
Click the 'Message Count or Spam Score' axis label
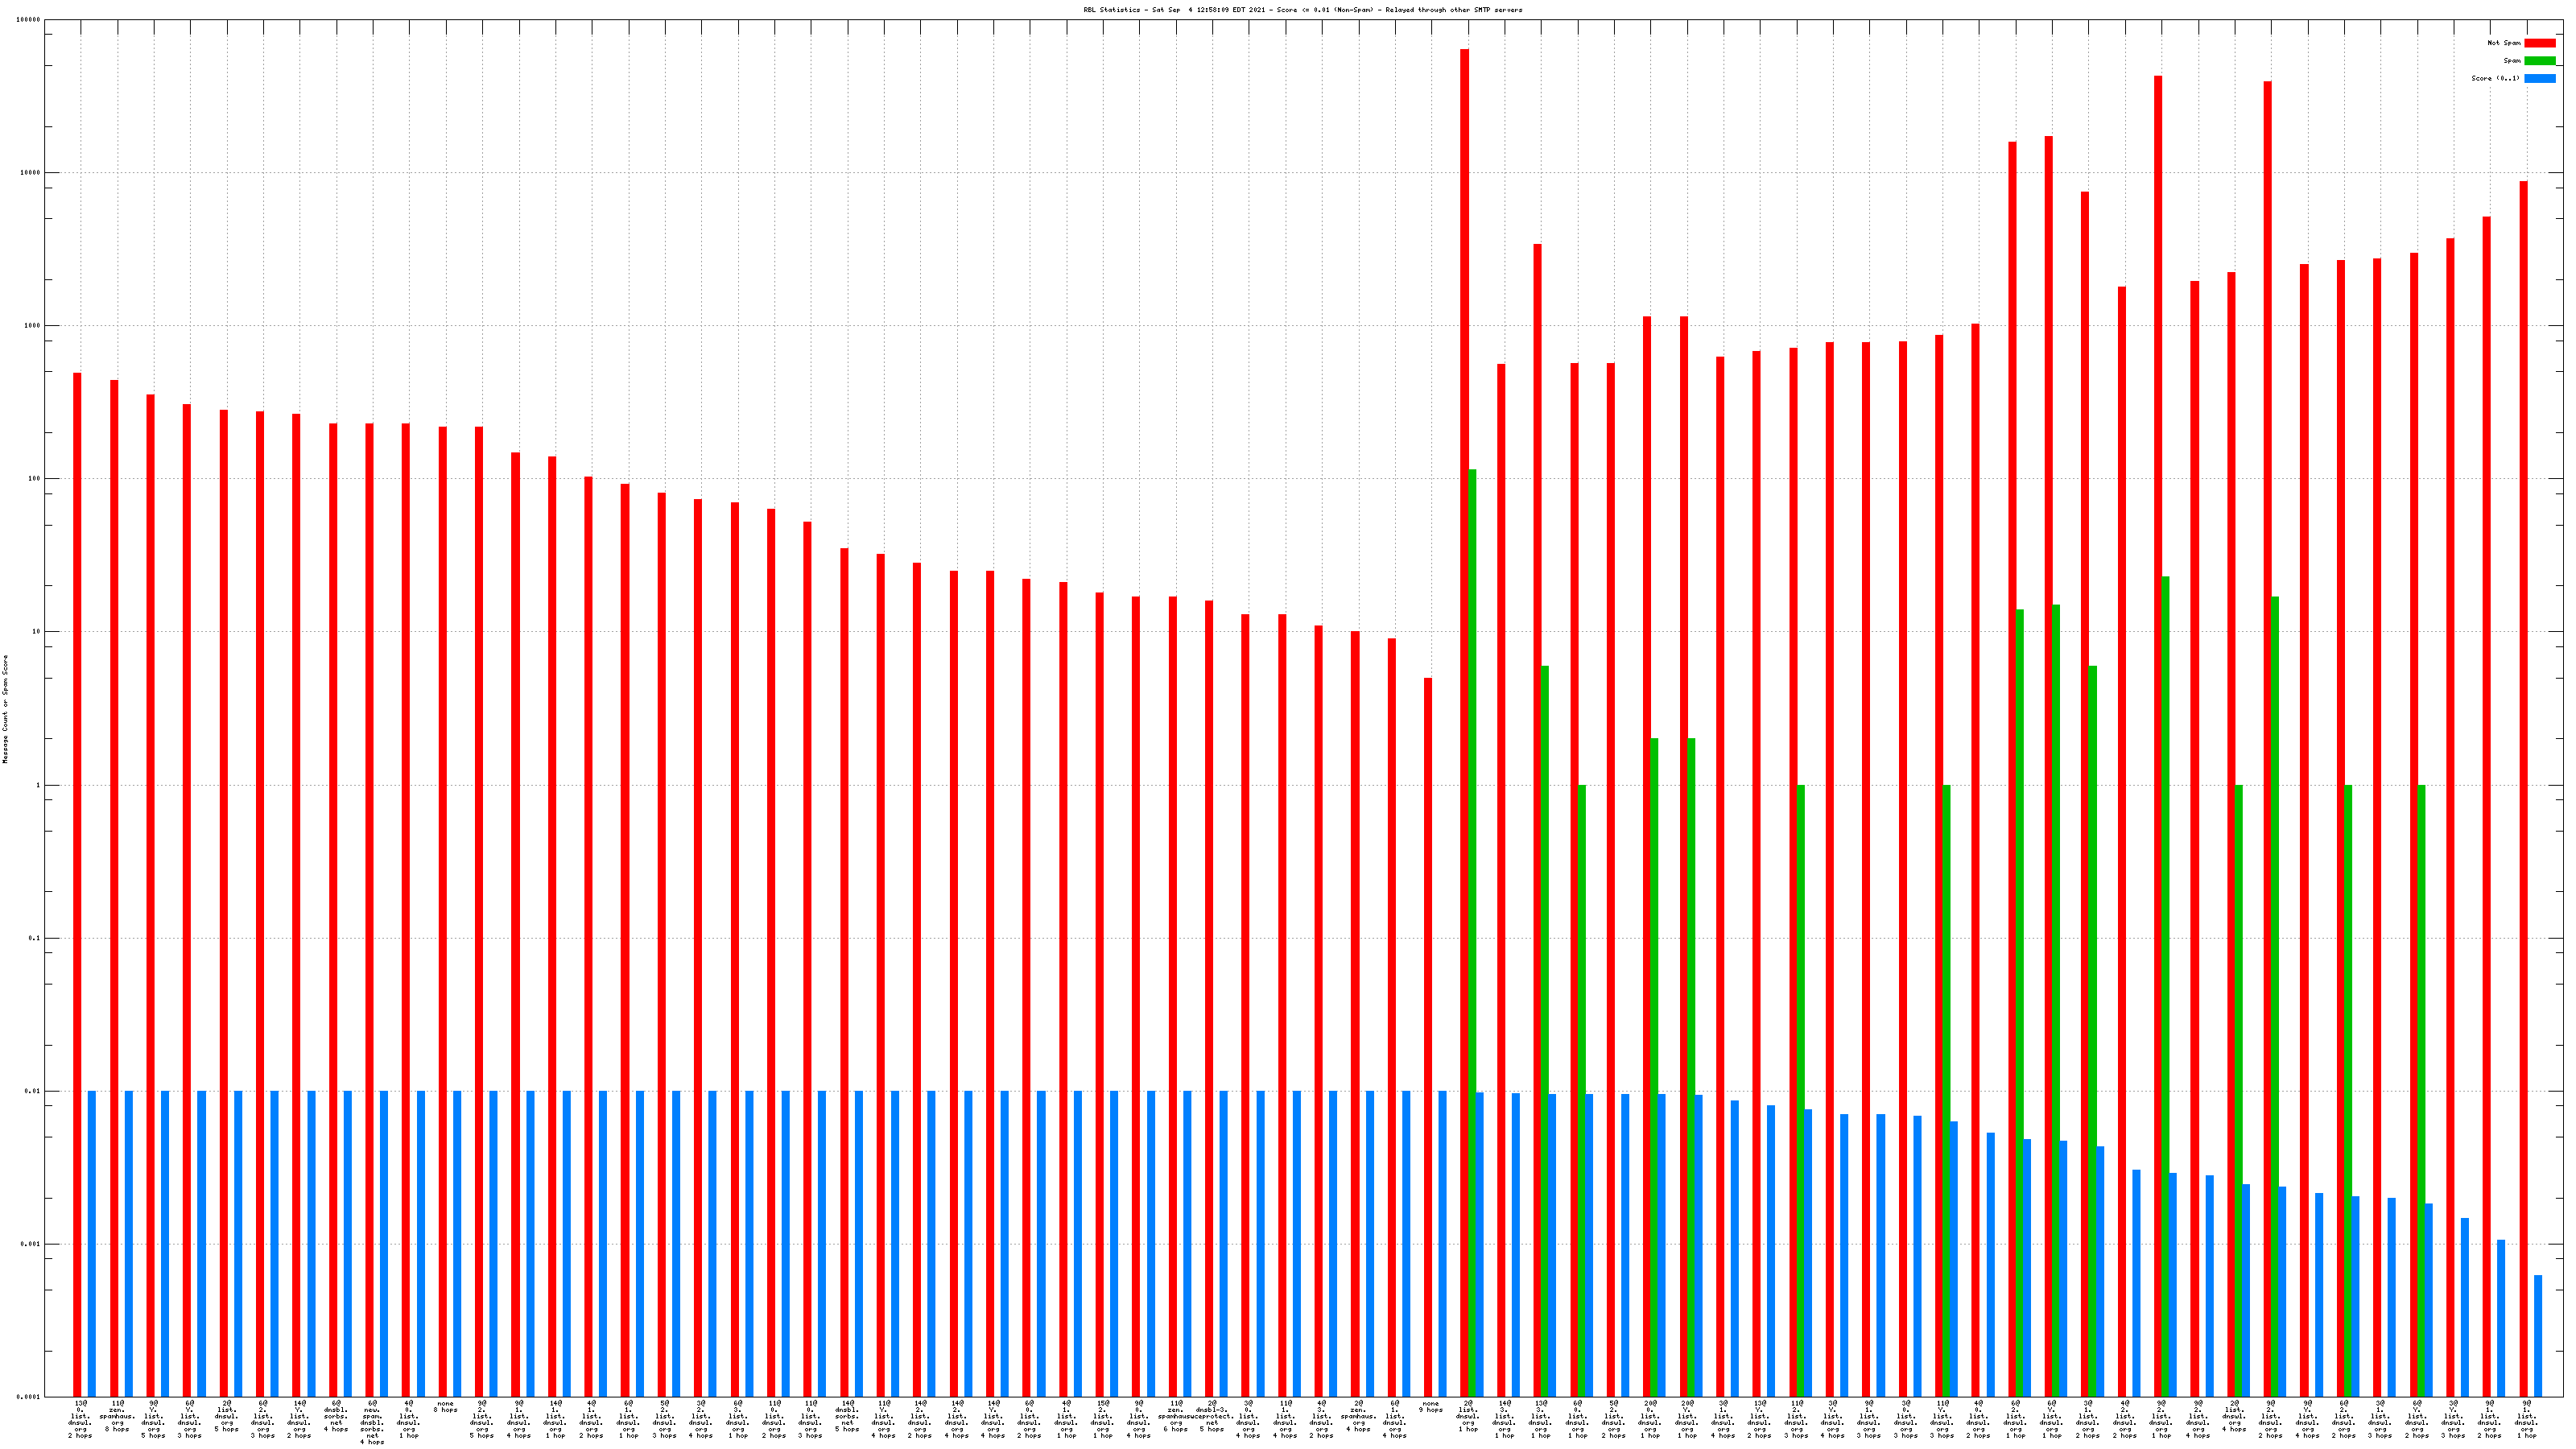[x=5, y=709]
